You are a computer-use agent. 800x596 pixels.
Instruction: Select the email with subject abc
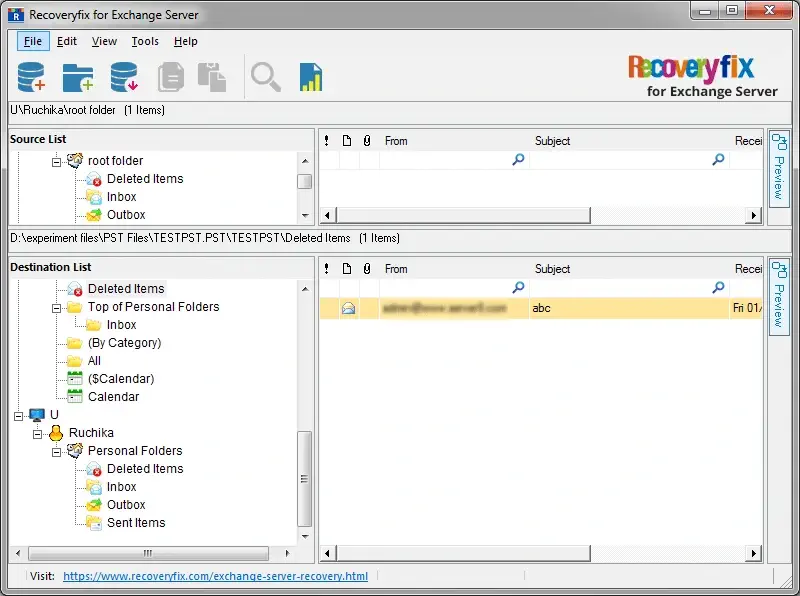coord(541,308)
